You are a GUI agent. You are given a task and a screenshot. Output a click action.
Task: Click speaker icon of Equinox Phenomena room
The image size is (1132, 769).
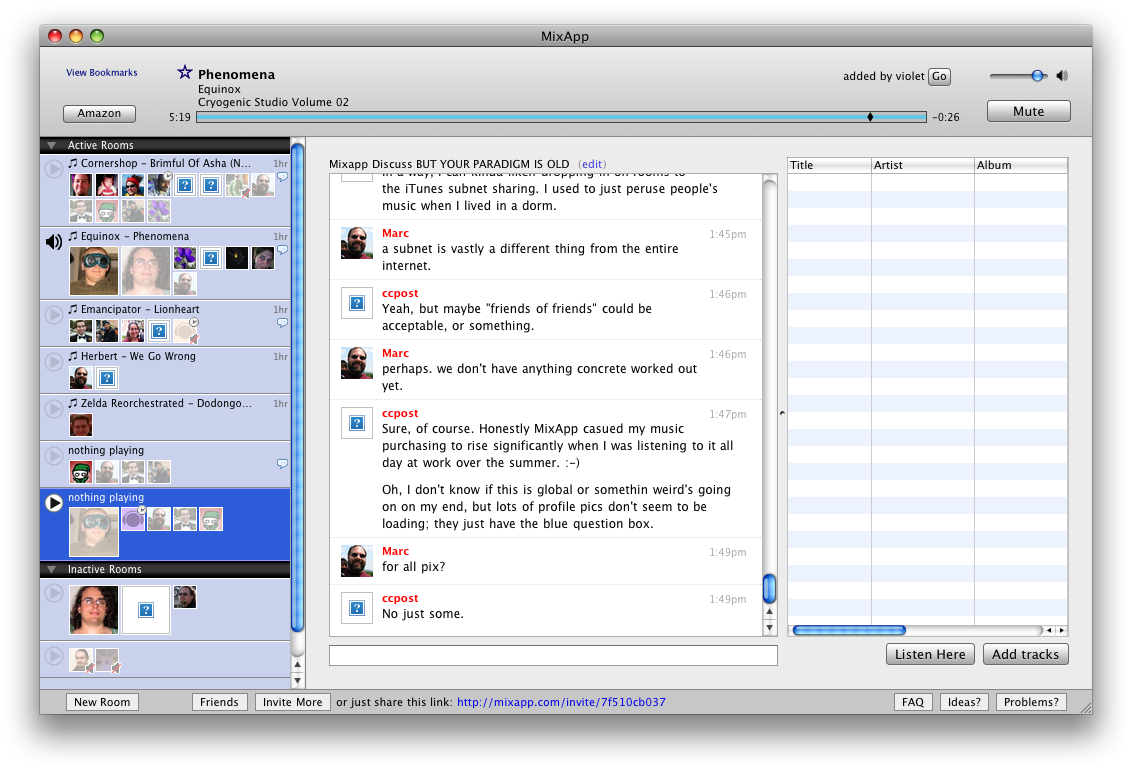pos(54,241)
